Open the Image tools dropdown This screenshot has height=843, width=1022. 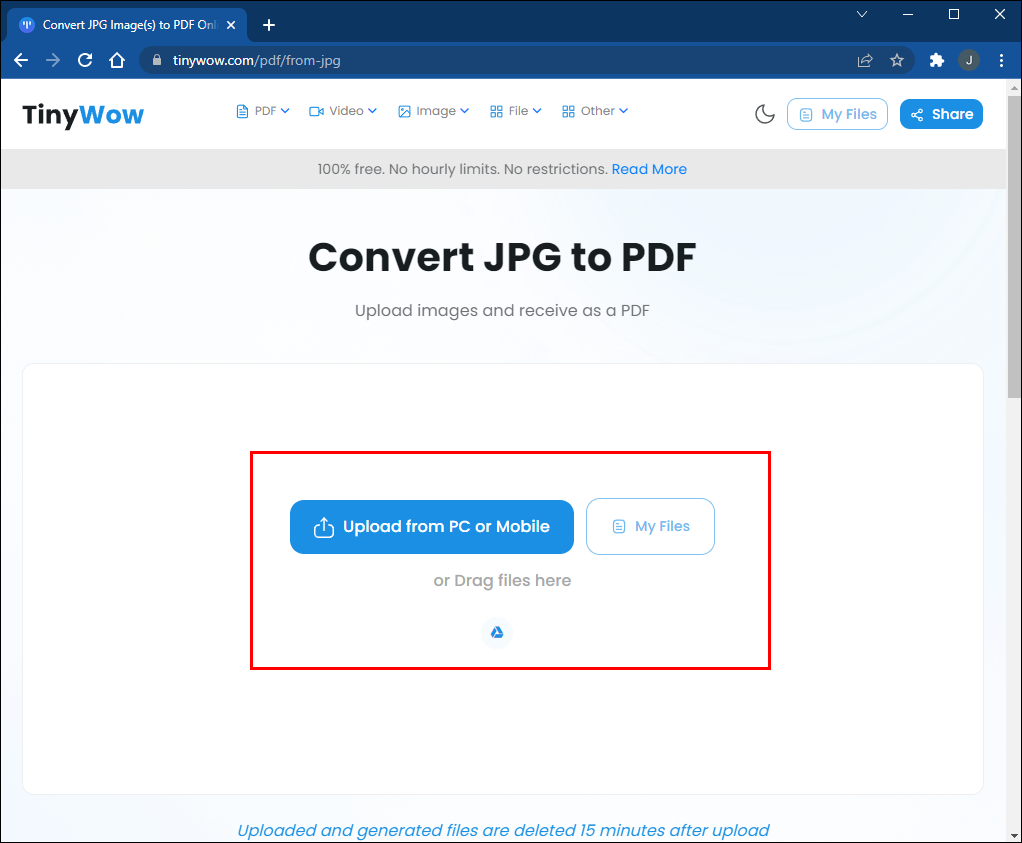point(433,111)
